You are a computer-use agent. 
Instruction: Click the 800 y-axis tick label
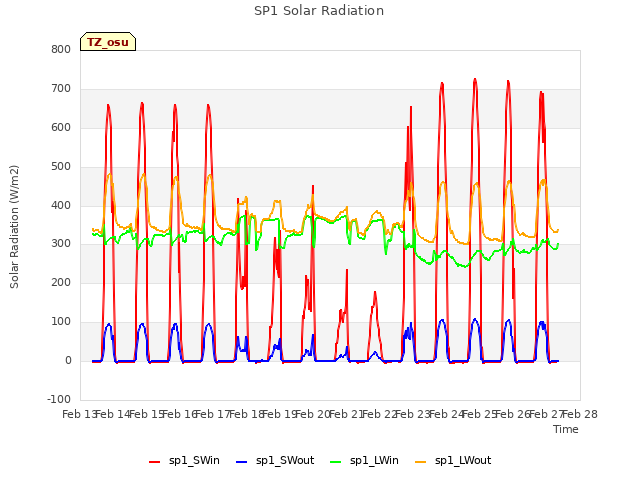(x=61, y=49)
